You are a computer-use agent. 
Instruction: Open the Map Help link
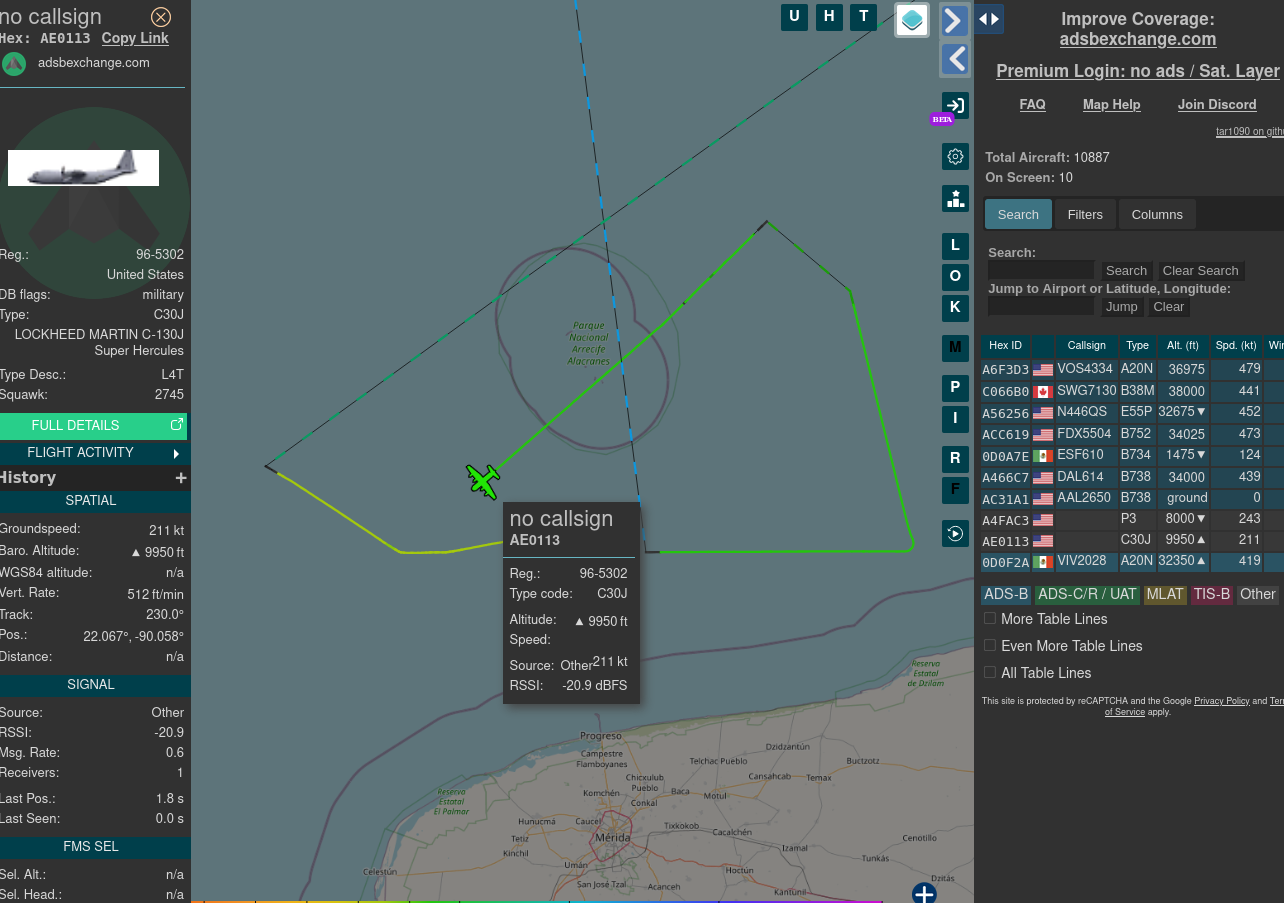(1111, 104)
